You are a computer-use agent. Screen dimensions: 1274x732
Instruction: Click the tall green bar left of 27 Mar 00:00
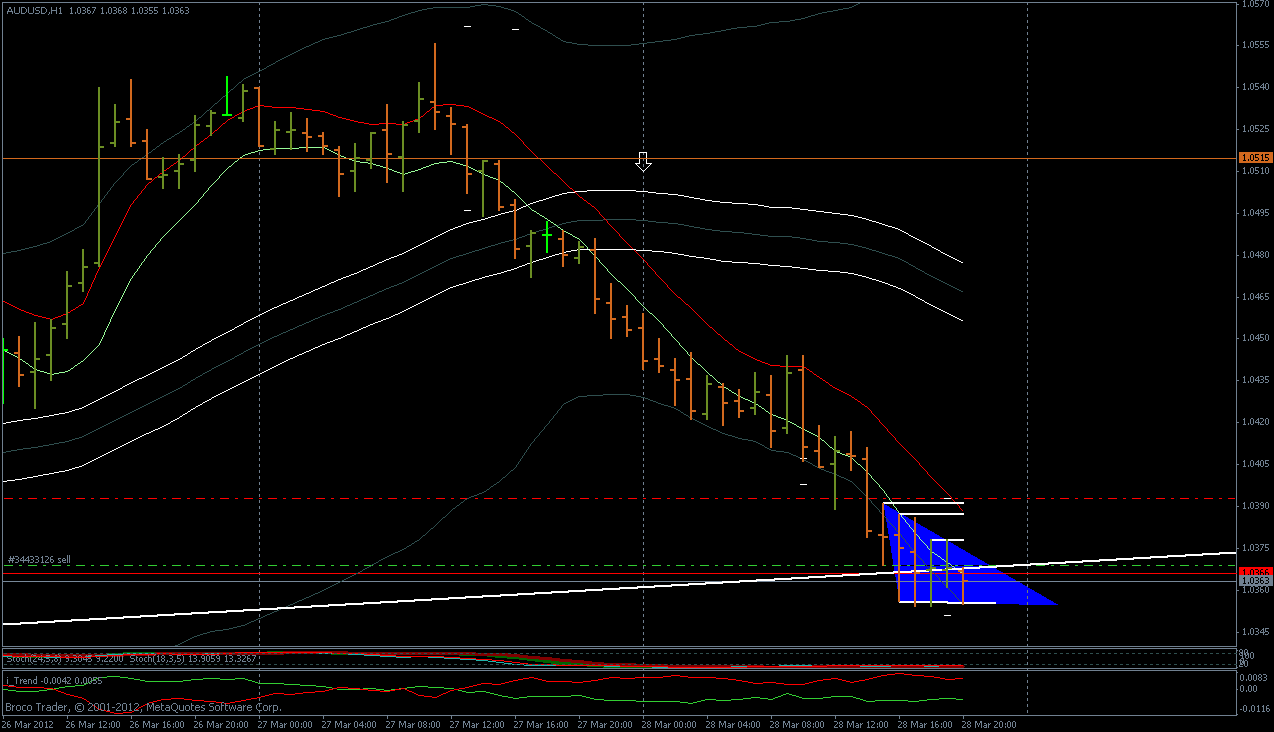coord(228,96)
